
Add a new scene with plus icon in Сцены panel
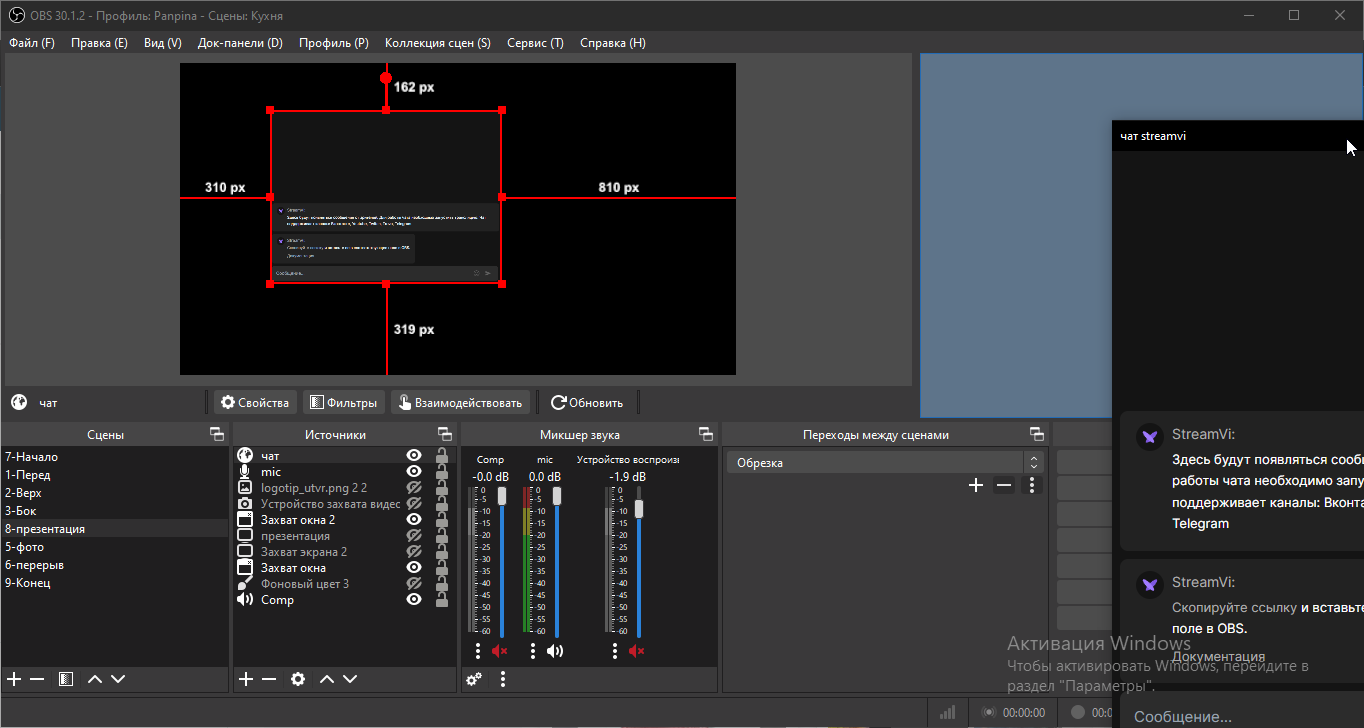point(14,679)
